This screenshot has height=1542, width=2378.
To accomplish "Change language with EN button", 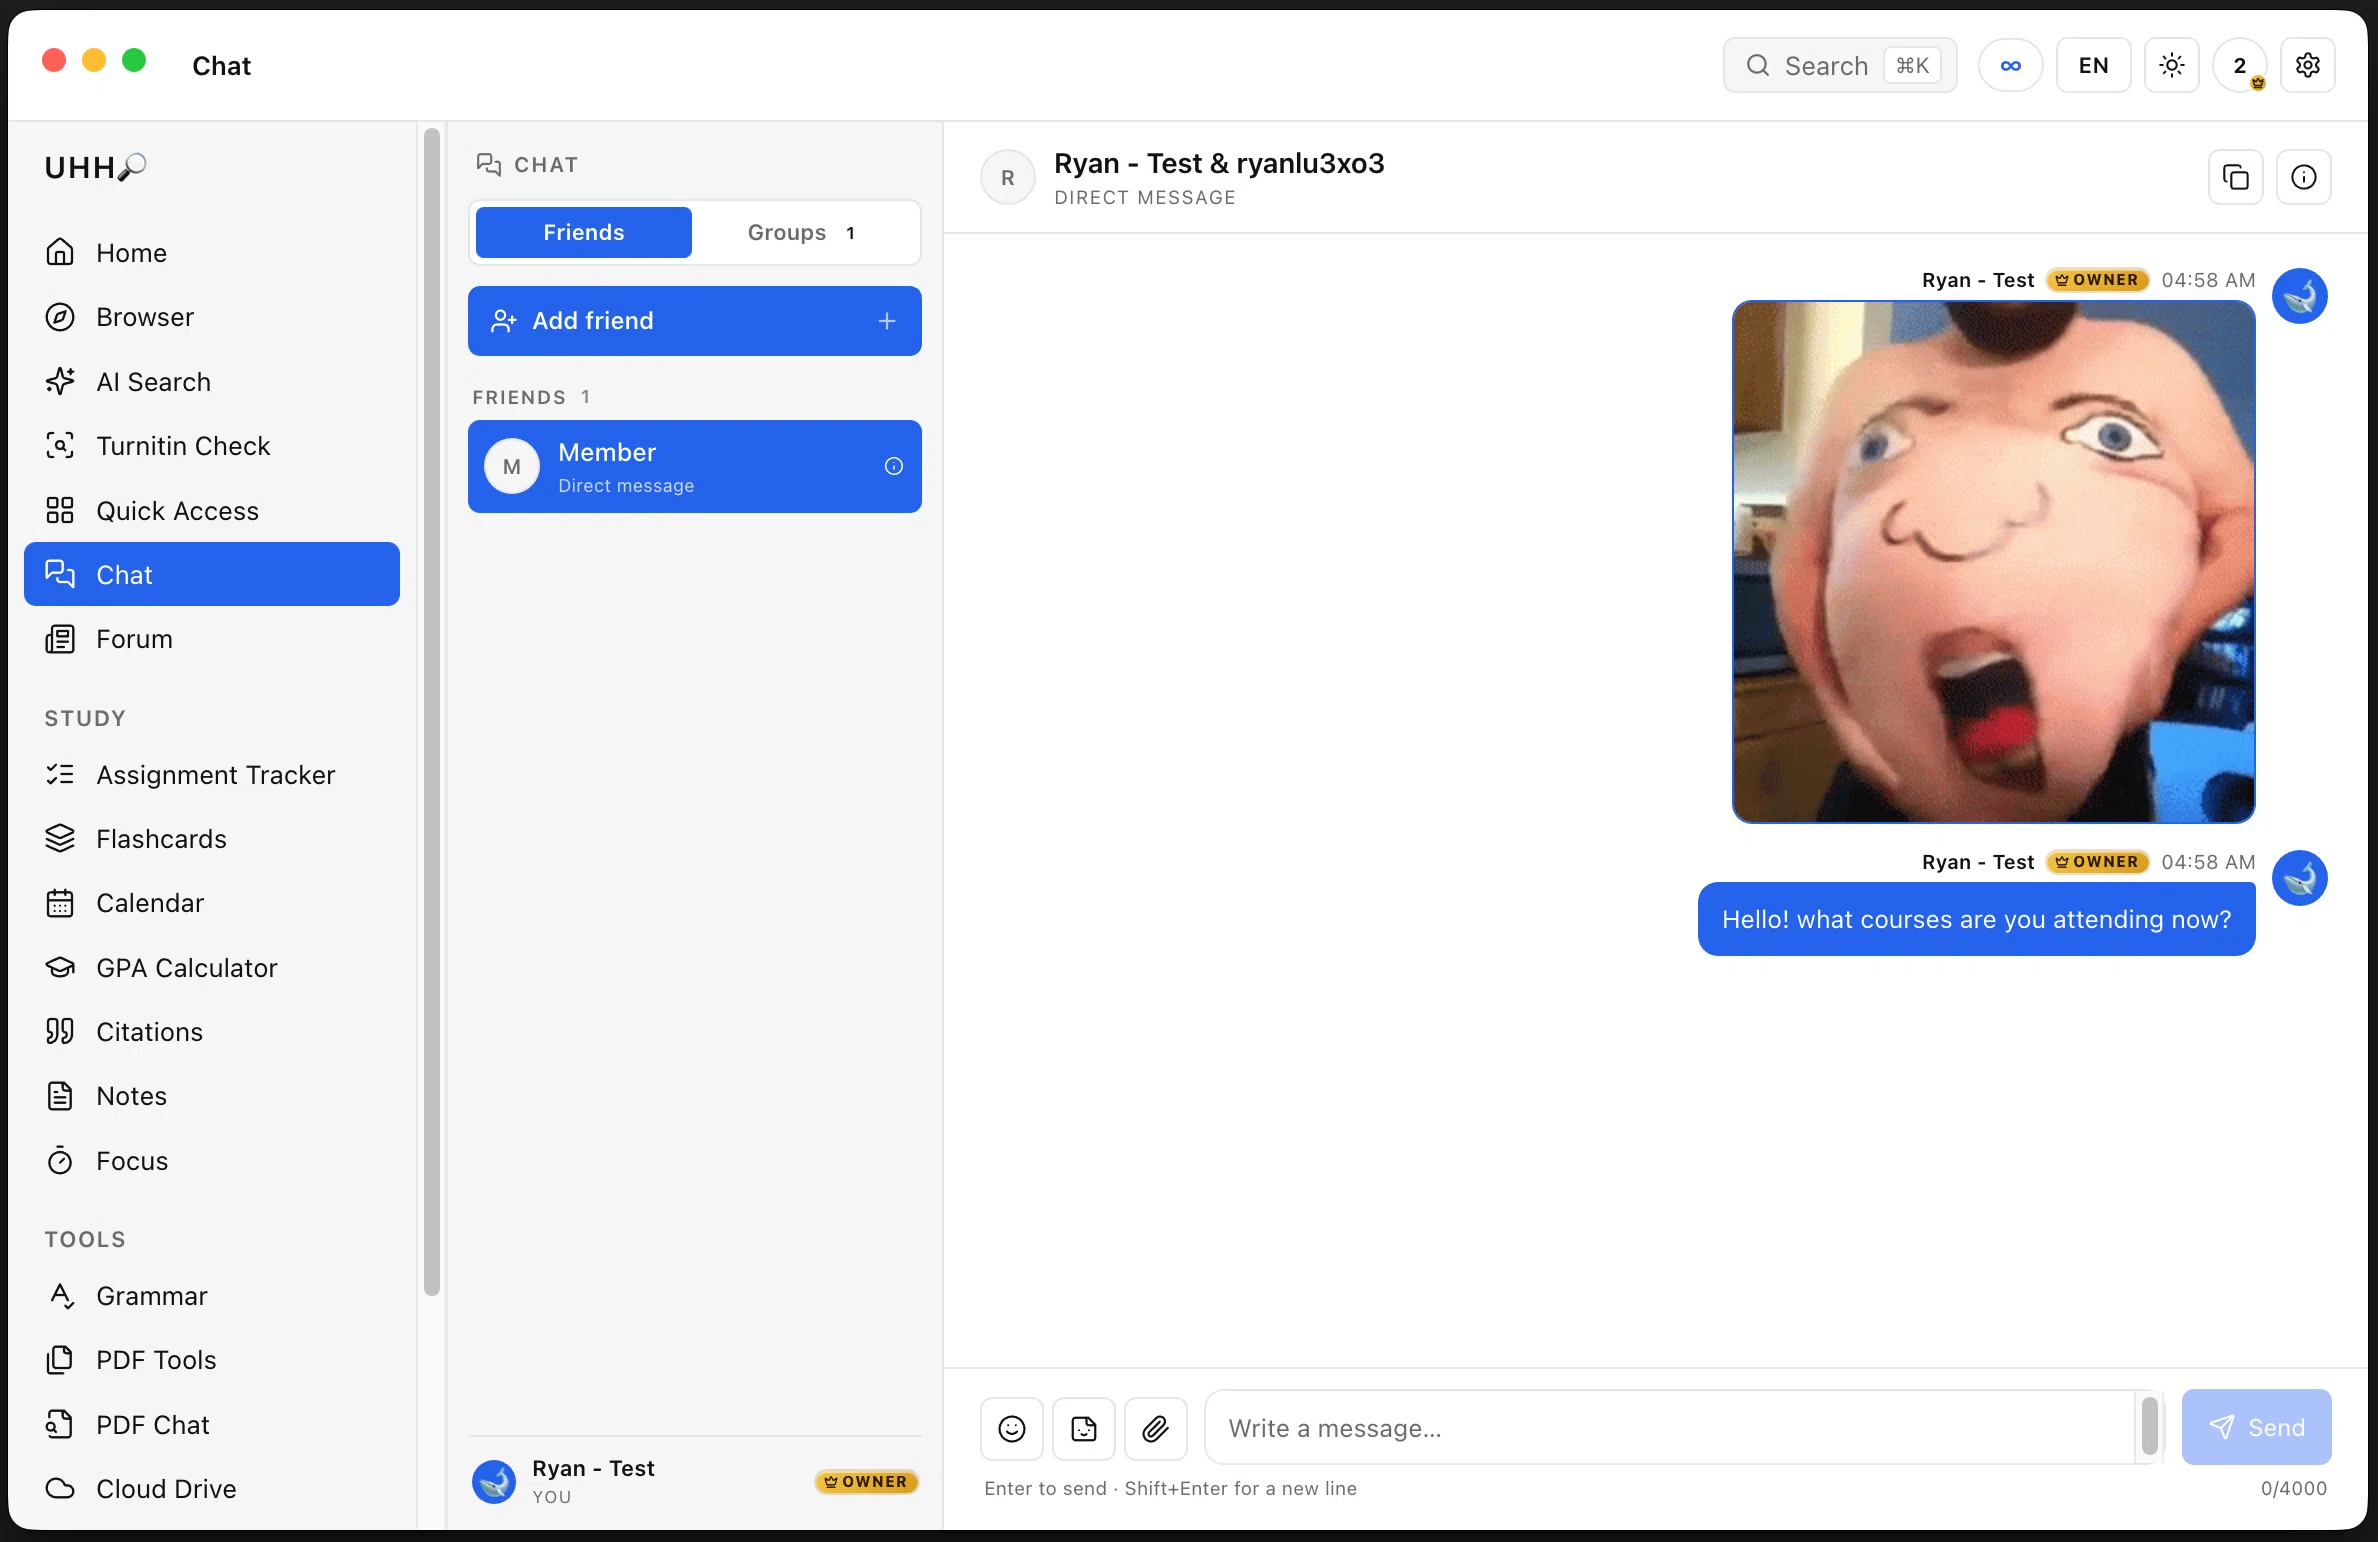I will [x=2094, y=65].
